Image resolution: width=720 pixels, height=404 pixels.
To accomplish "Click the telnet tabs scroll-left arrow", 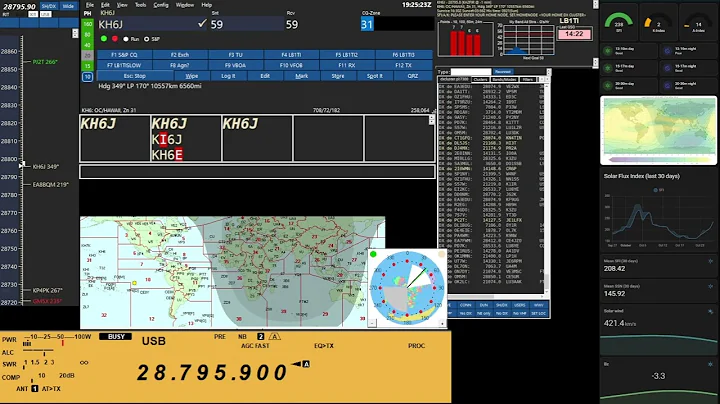I will click(541, 79).
